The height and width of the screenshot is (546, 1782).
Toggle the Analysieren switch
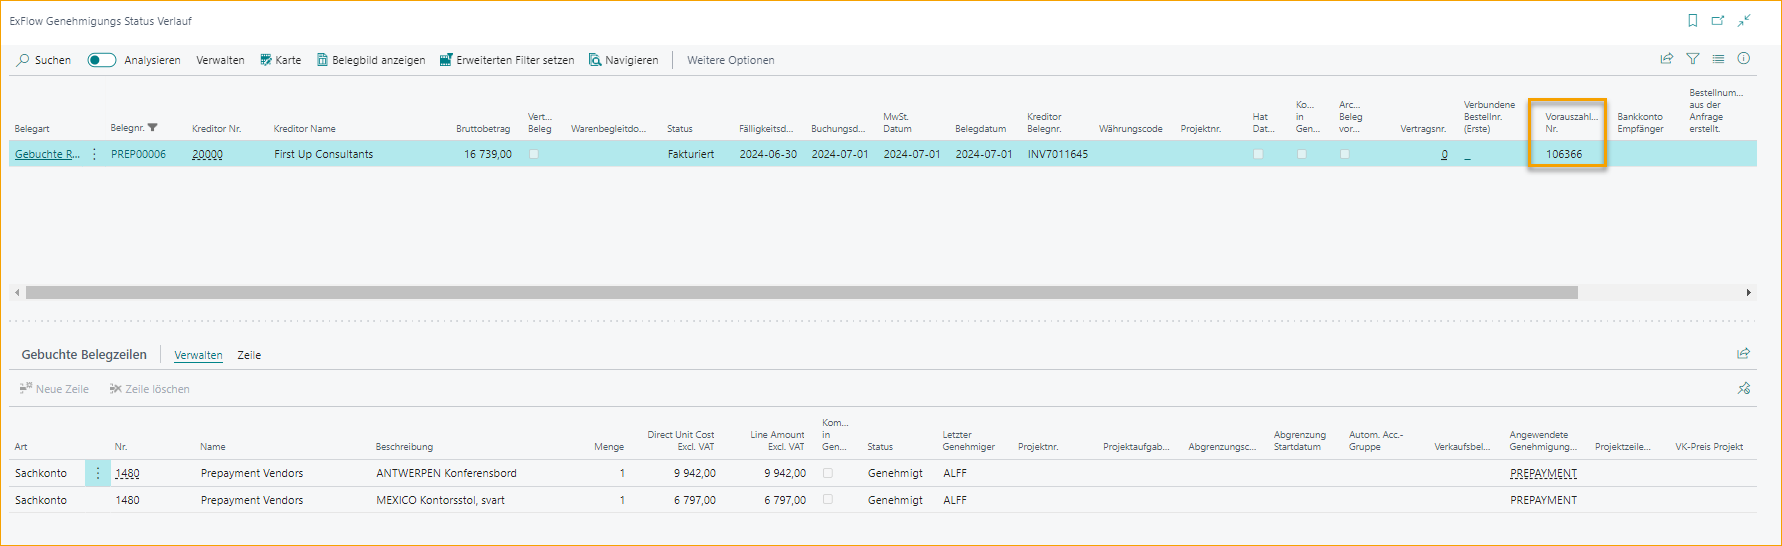[x=101, y=60]
